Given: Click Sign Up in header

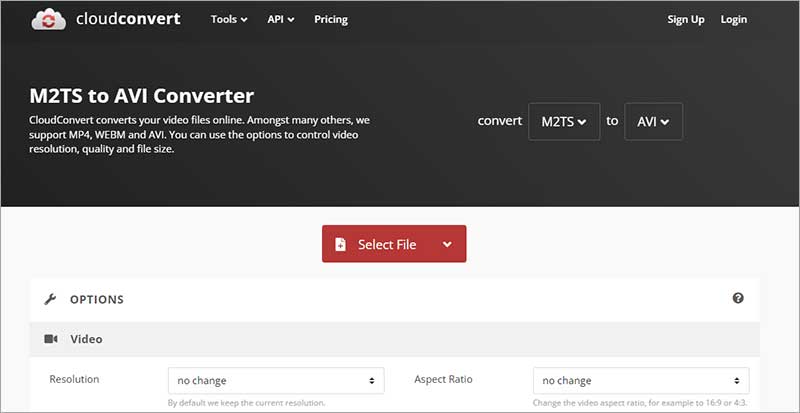Looking at the screenshot, I should click(x=686, y=19).
